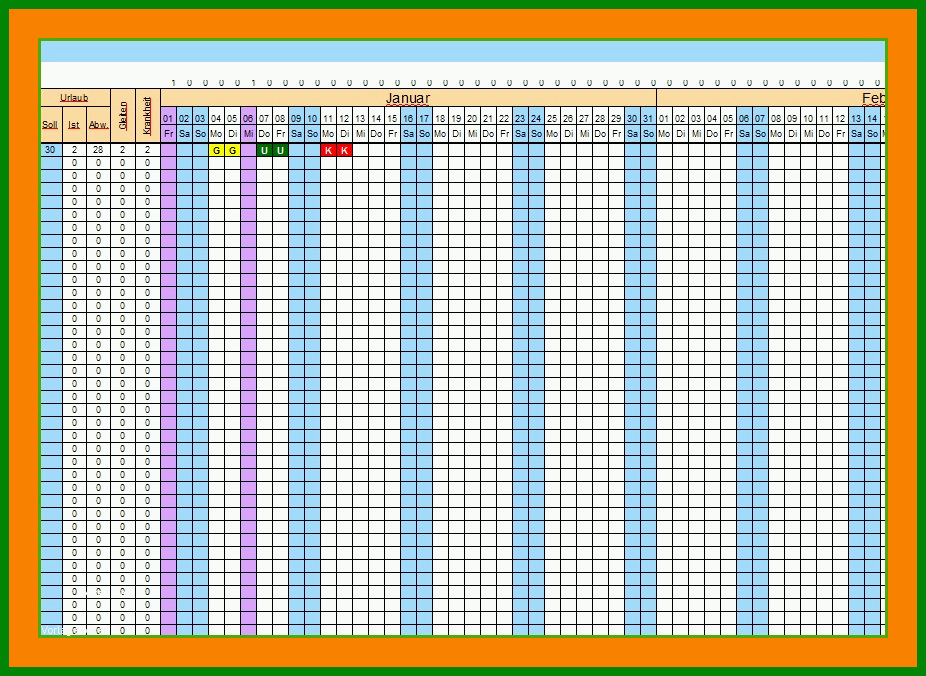Click Mi weekday cell under January 06
This screenshot has width=926, height=676.
249,134
